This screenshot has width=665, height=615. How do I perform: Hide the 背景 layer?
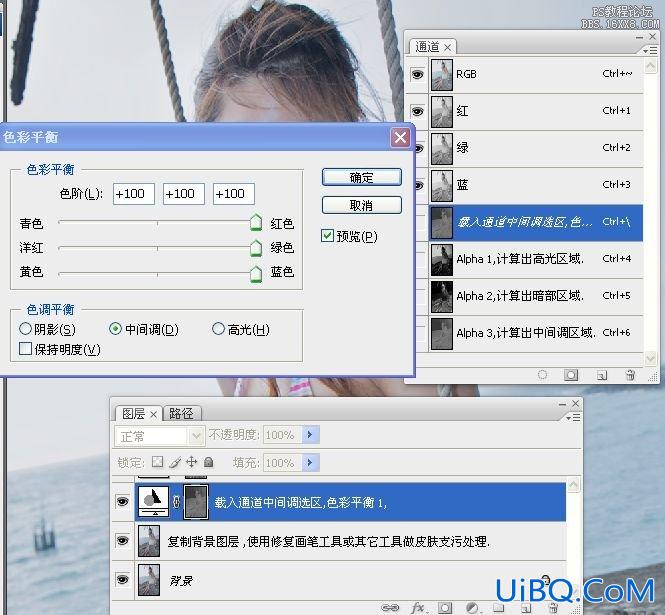click(x=123, y=579)
